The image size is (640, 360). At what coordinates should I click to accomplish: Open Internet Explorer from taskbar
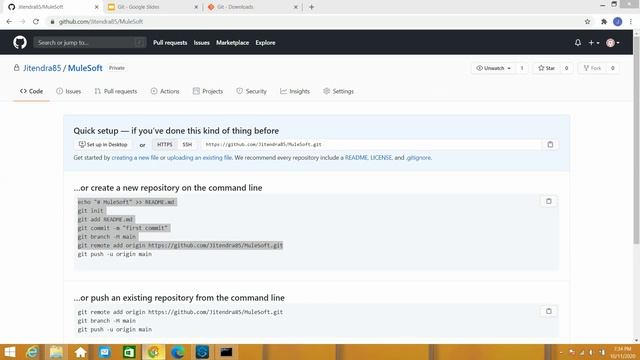click(32, 352)
